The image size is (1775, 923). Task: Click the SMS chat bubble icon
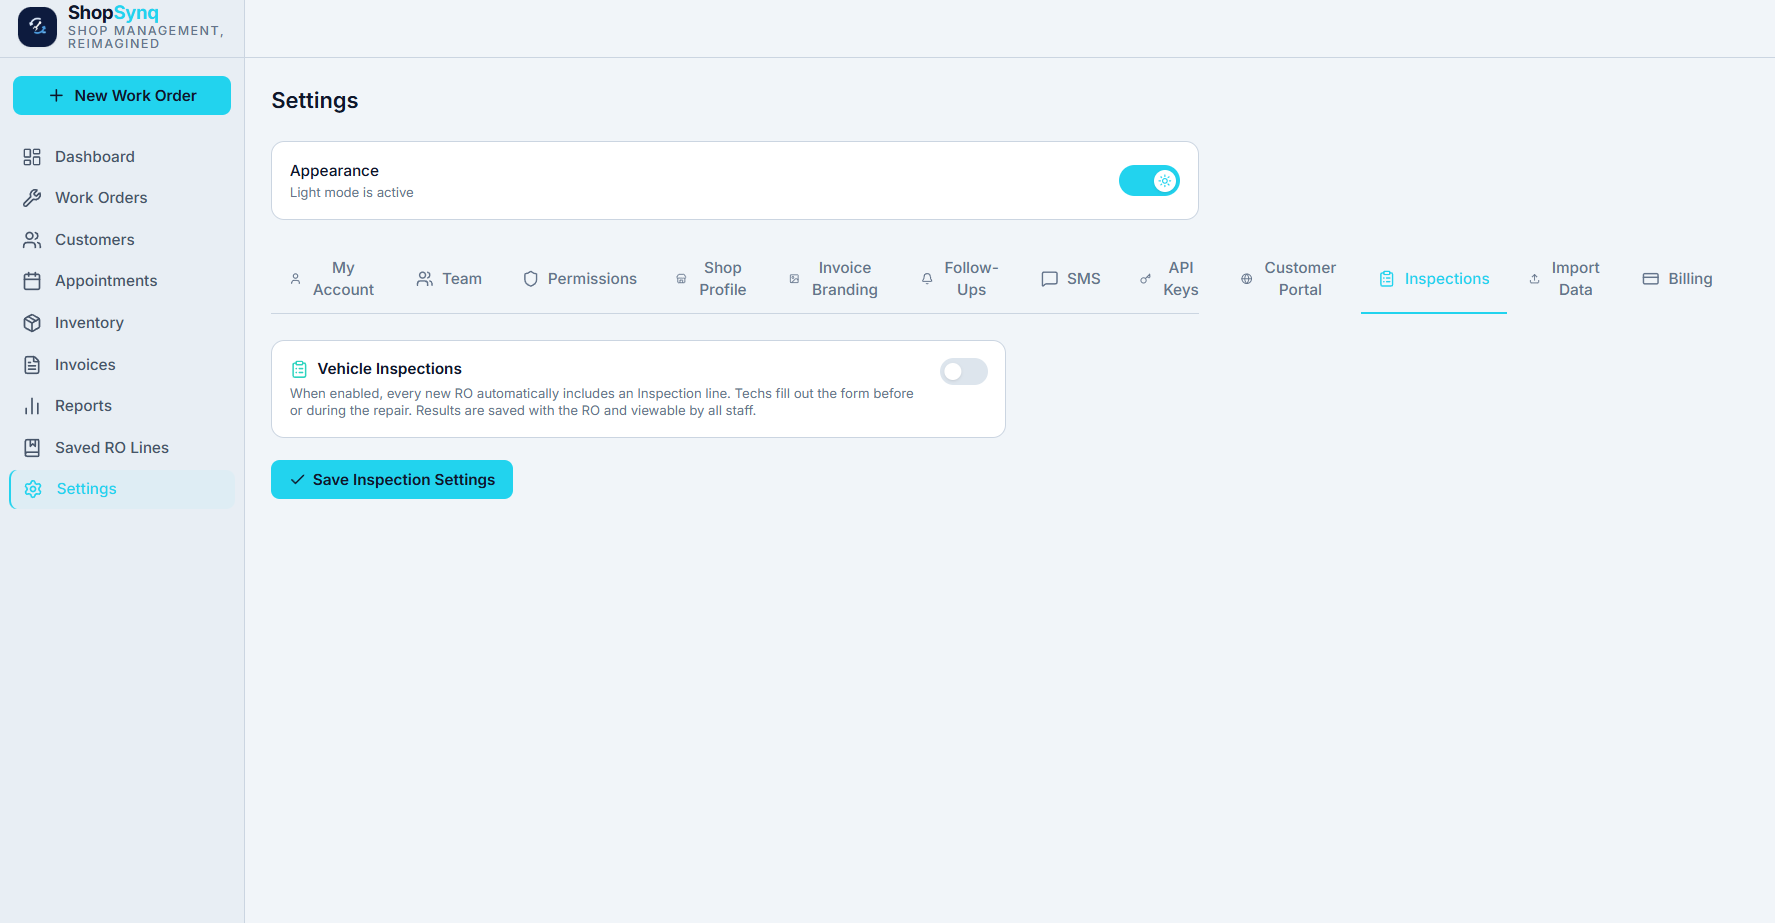point(1050,279)
